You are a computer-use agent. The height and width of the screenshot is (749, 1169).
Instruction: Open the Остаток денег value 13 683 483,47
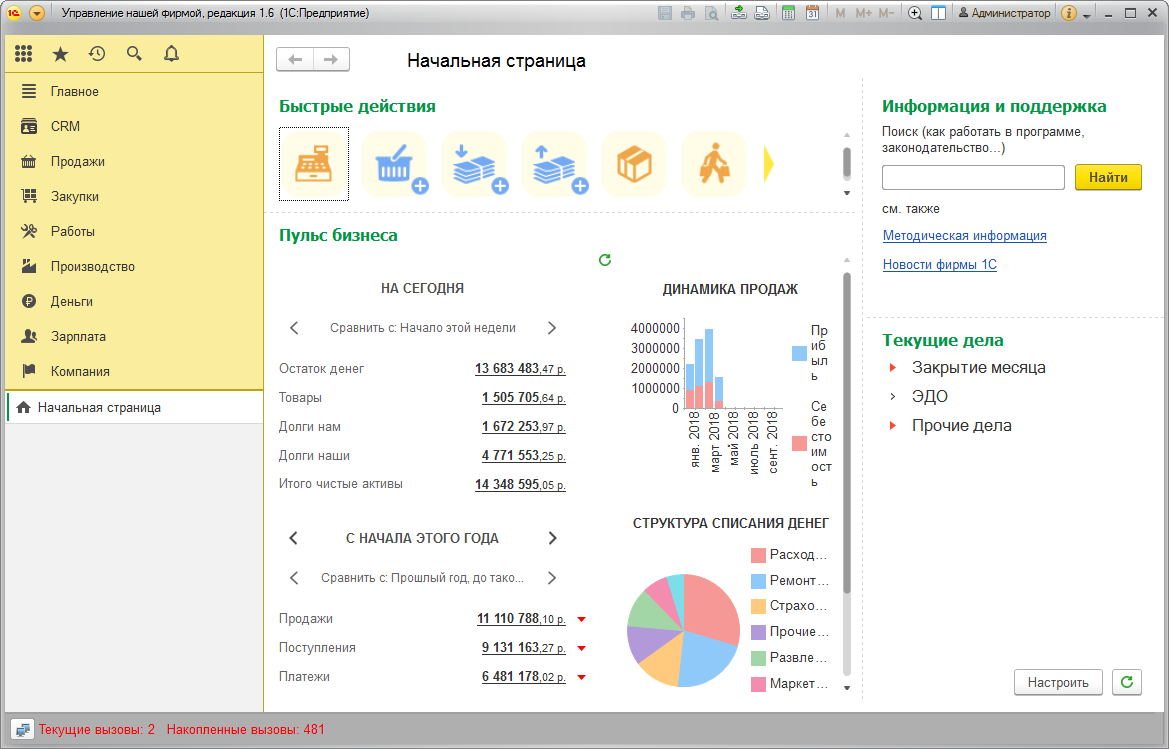pos(520,369)
